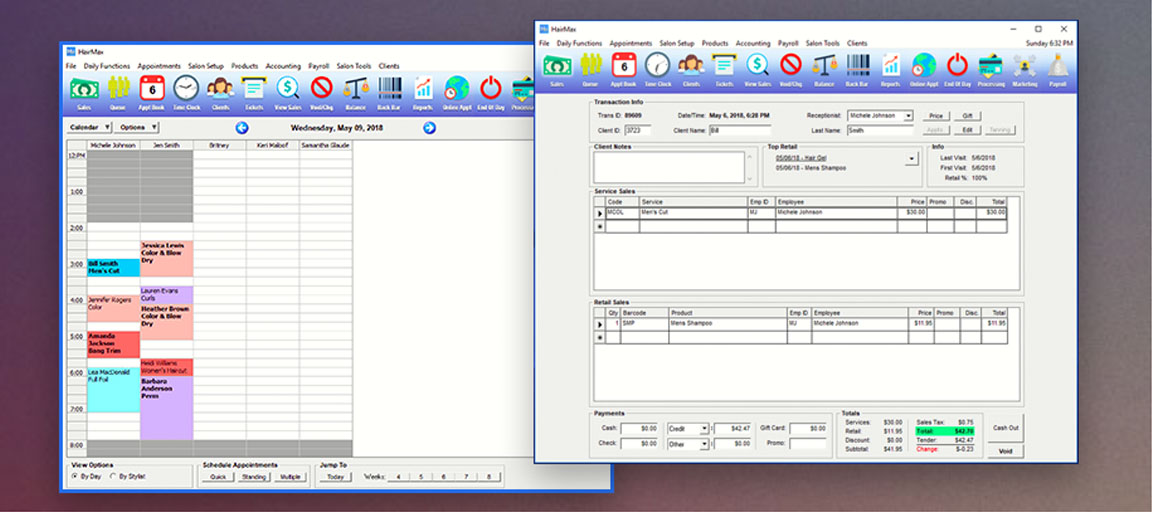Open the Salon Setup menu in the sales window

[x=677, y=44]
